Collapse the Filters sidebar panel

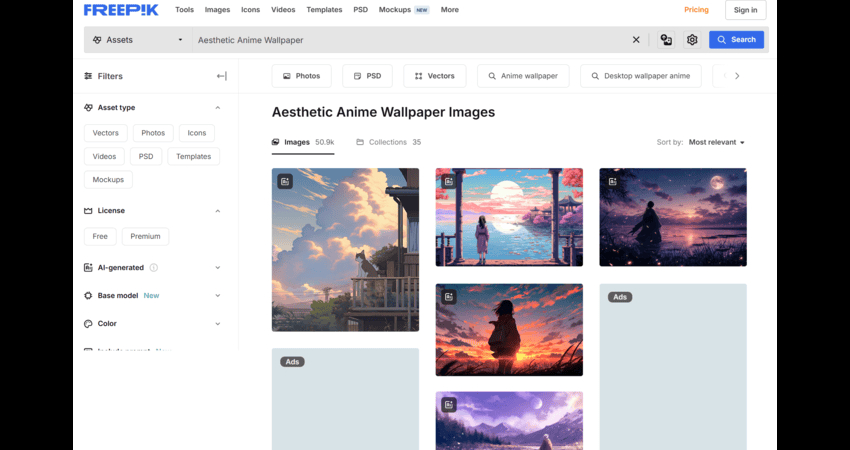point(221,76)
